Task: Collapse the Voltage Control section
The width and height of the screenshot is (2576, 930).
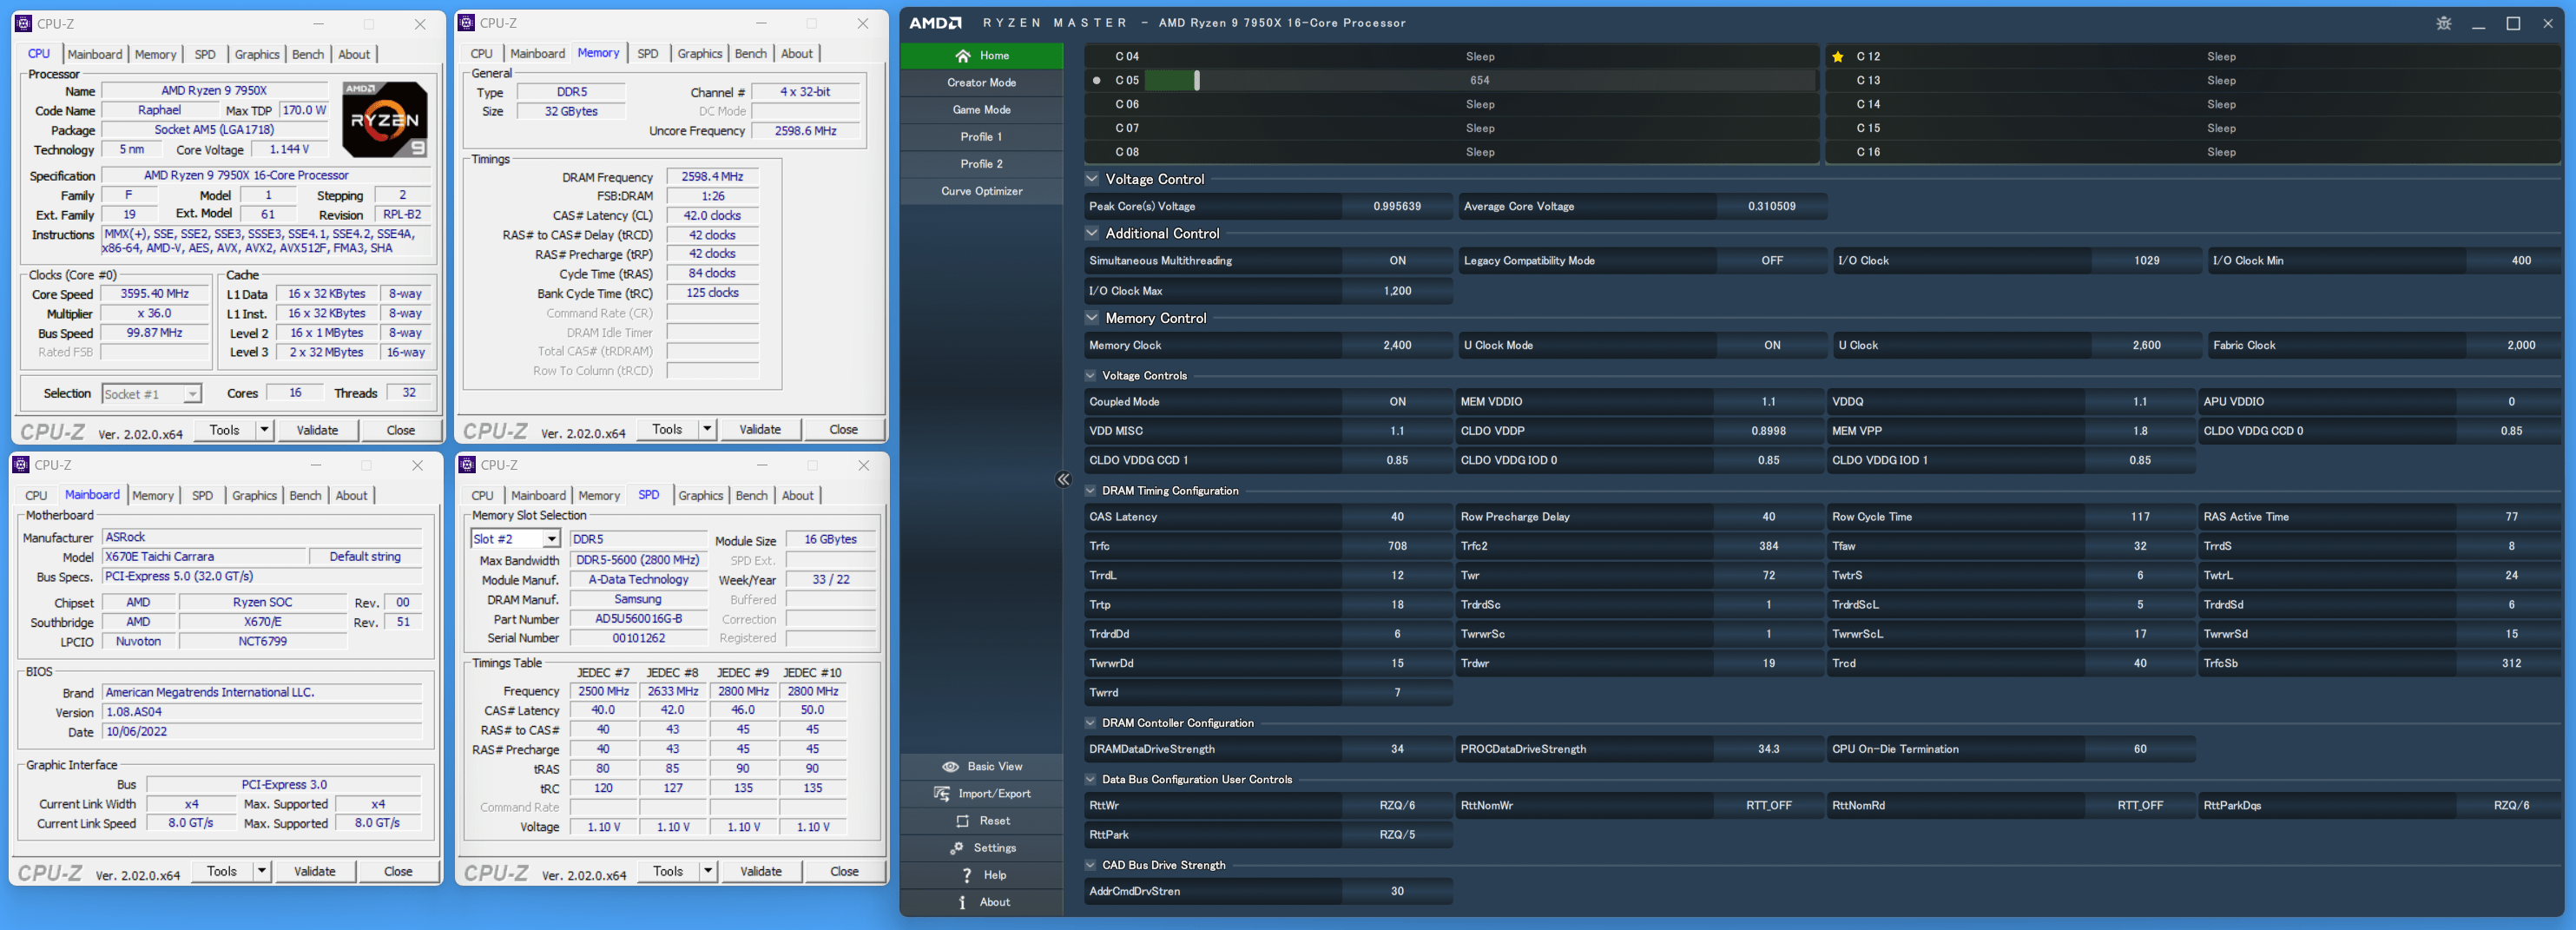Action: [x=1092, y=179]
